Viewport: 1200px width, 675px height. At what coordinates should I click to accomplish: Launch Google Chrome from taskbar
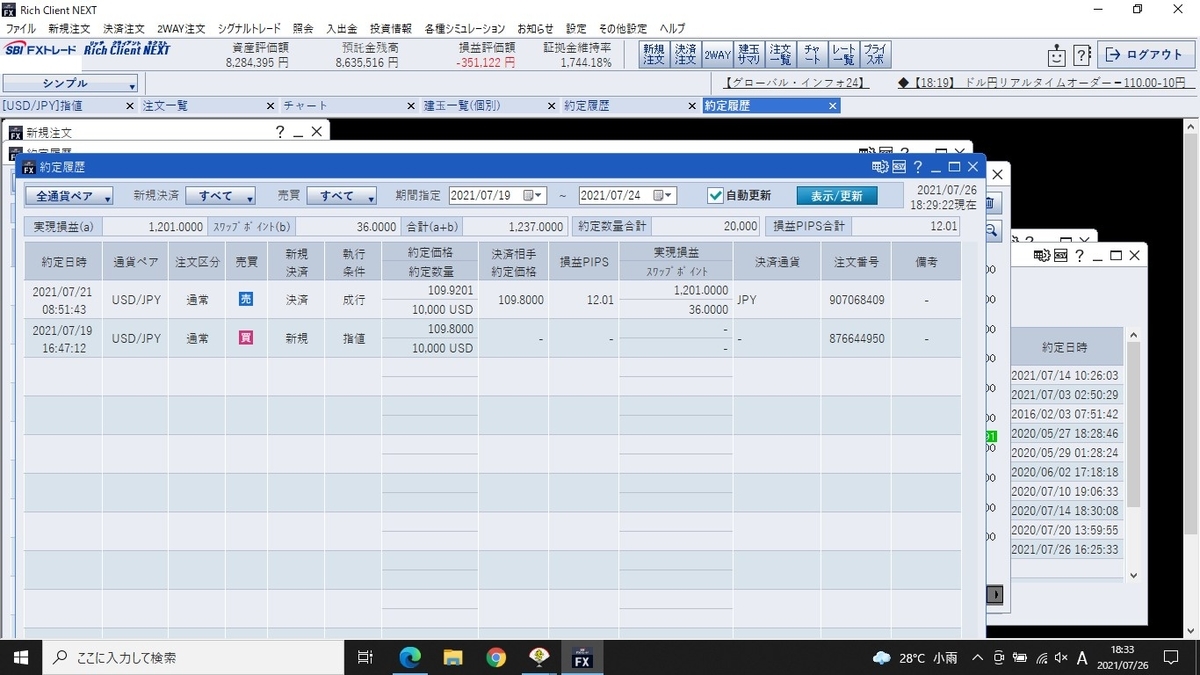[x=496, y=657]
